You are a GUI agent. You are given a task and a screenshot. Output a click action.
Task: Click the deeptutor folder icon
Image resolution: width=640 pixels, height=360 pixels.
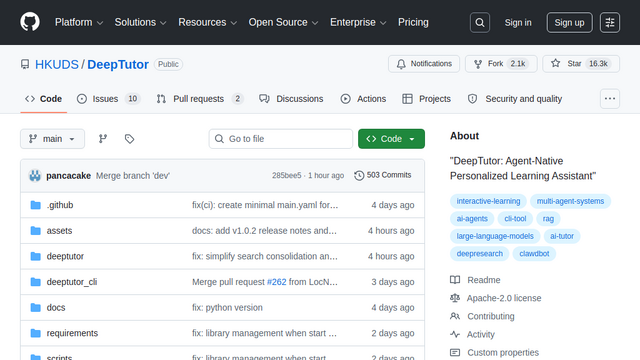pos(36,256)
